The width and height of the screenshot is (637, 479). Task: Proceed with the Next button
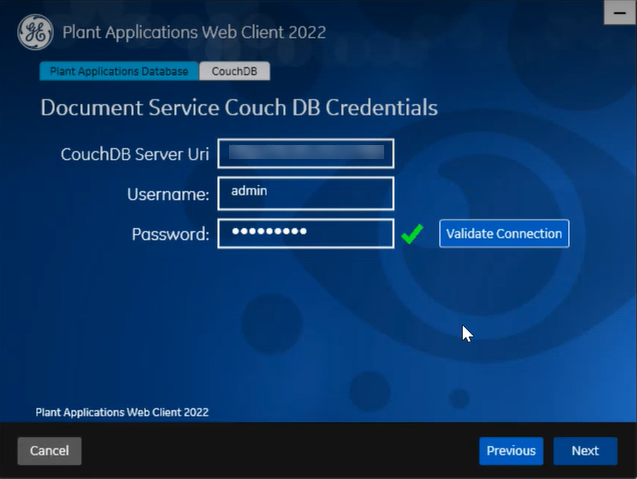pos(585,451)
